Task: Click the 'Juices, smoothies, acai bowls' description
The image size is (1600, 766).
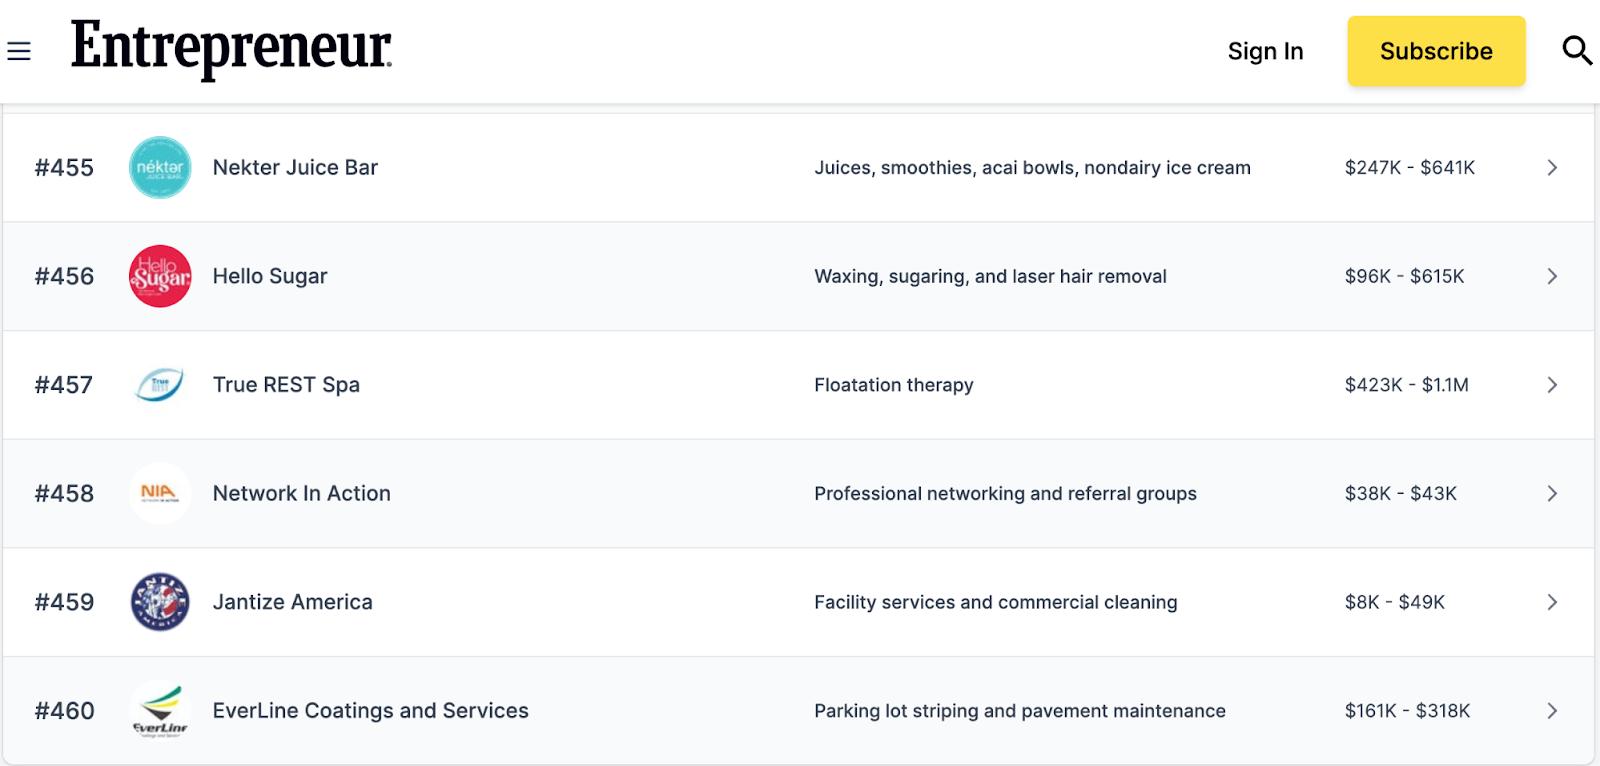Action: pos(1032,168)
